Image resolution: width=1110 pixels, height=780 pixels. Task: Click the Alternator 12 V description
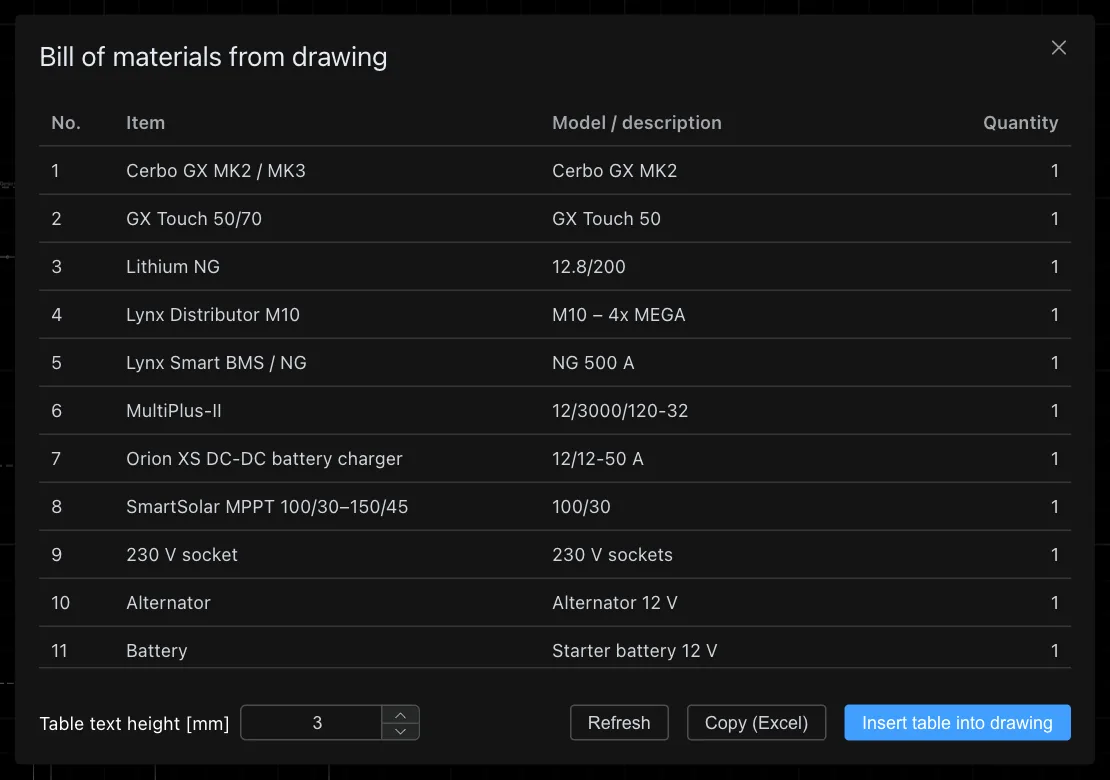[614, 603]
